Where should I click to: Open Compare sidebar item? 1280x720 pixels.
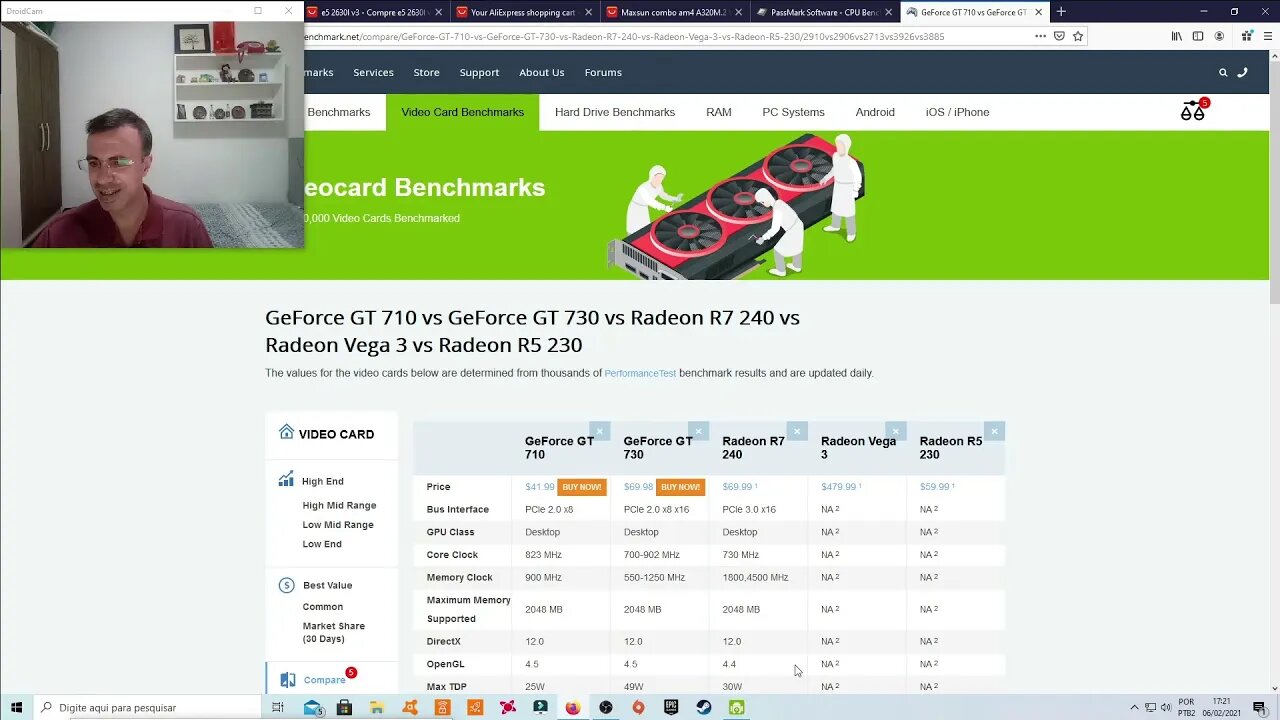324,680
